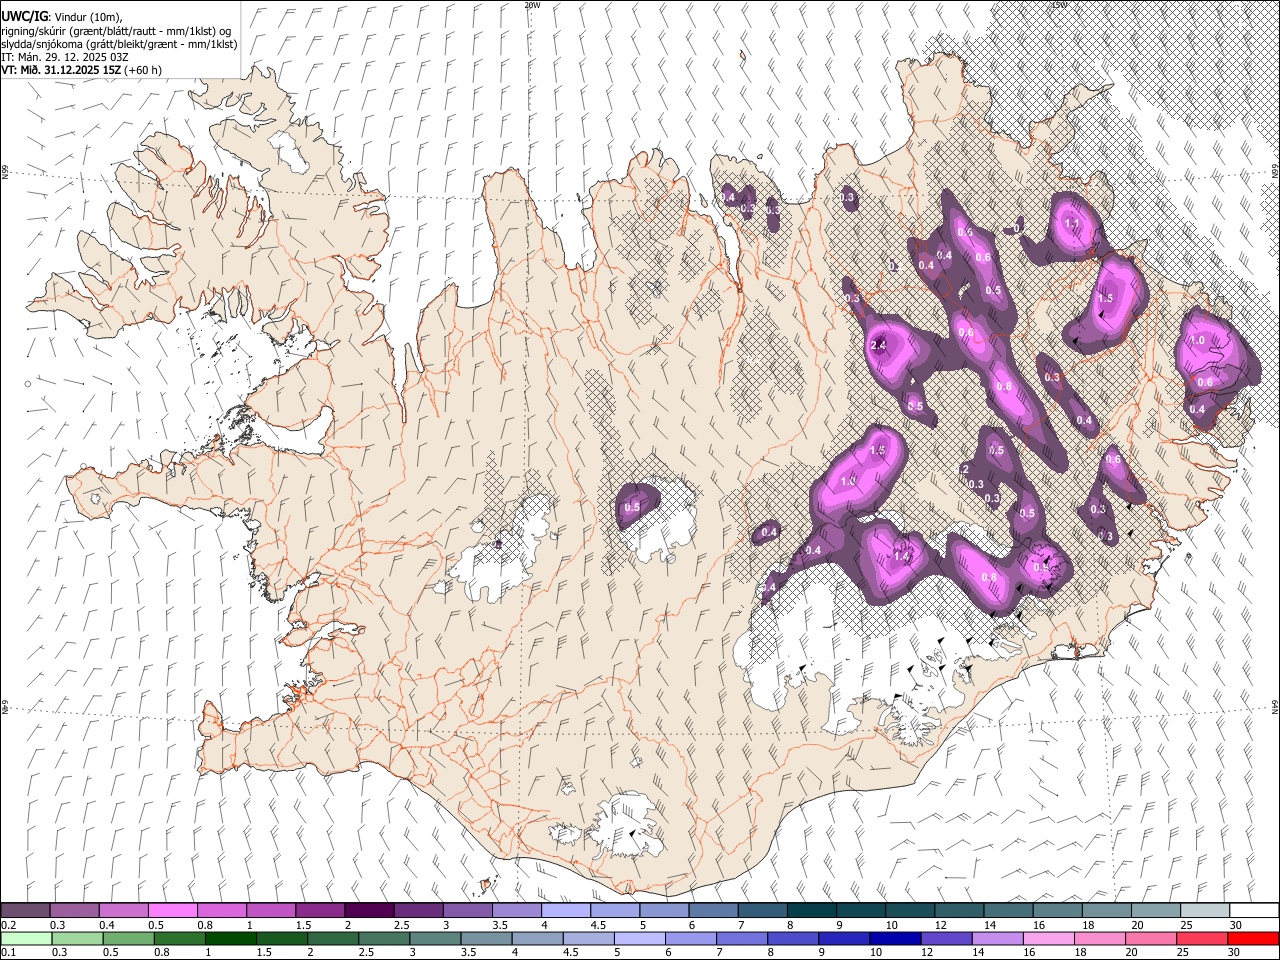This screenshot has width=1280, height=960.
Task: Click the "slydda/snjókoma (grátt/bleikt/grænt" description line
Action: (119, 44)
